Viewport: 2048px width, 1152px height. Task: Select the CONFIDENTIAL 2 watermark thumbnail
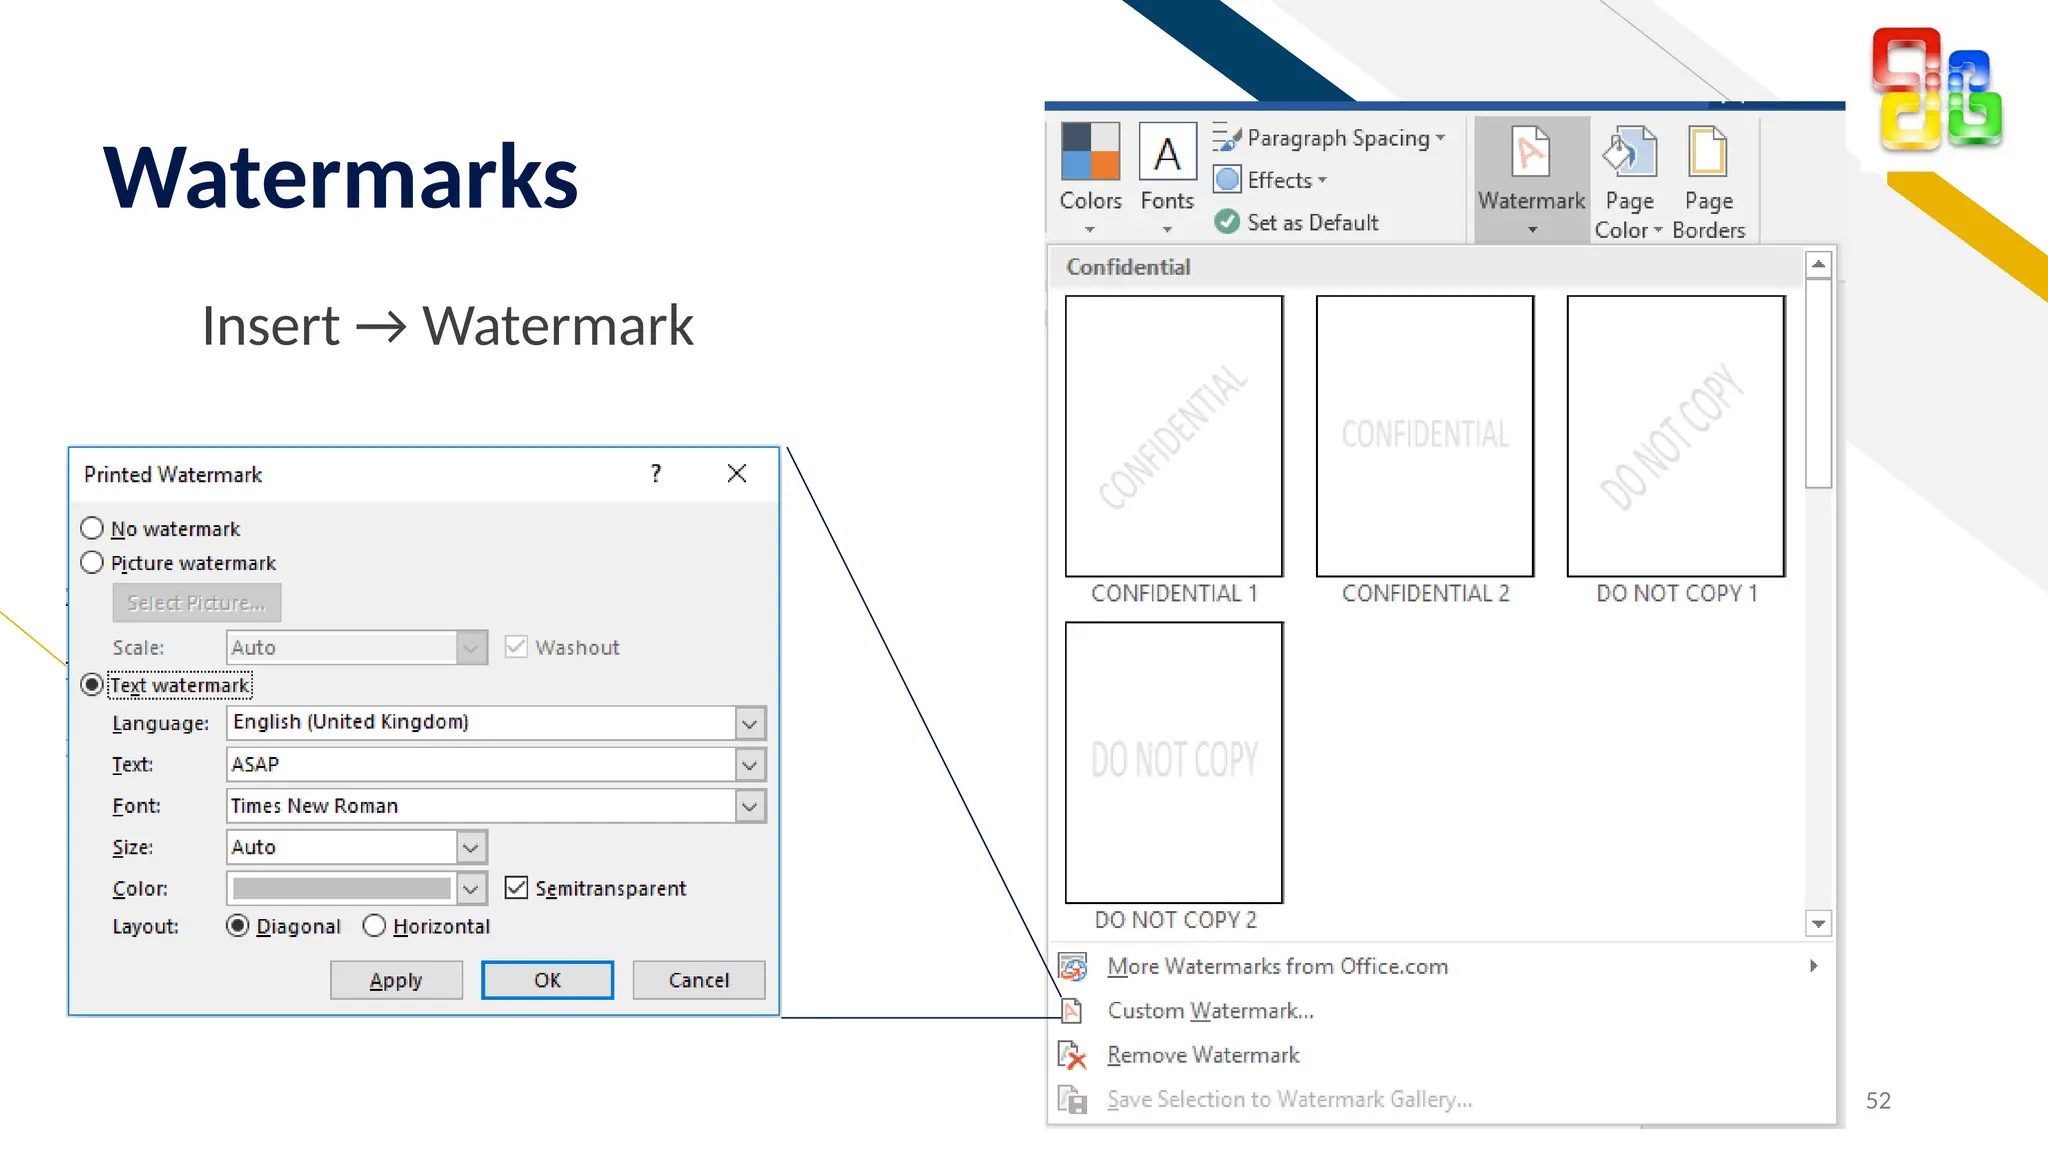point(1425,436)
